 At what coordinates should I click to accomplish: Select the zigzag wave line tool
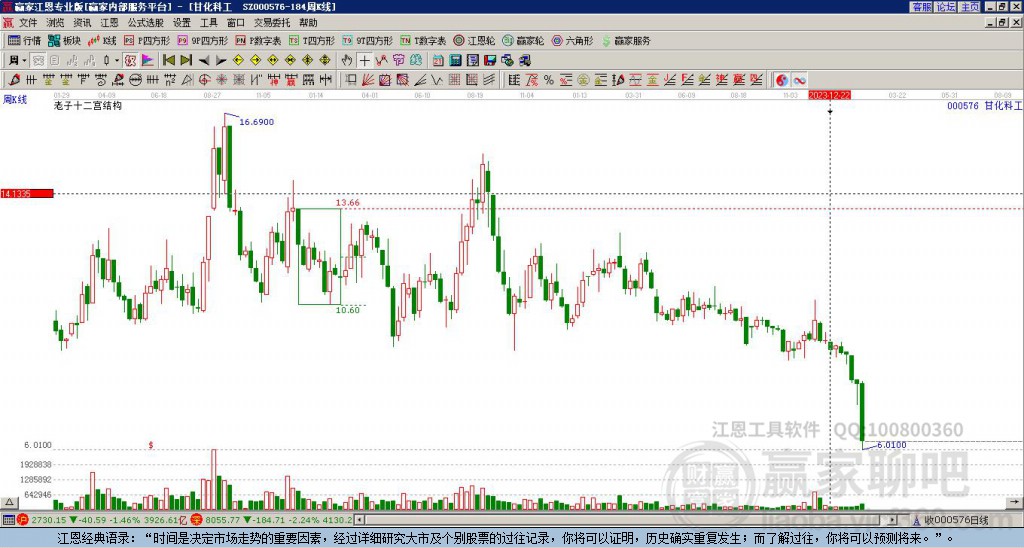coord(437,80)
